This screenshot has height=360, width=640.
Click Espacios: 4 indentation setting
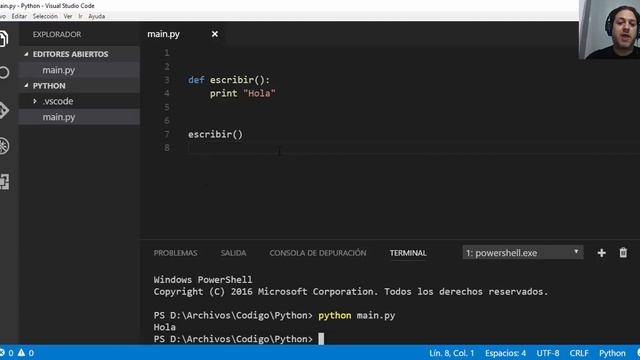(x=505, y=353)
